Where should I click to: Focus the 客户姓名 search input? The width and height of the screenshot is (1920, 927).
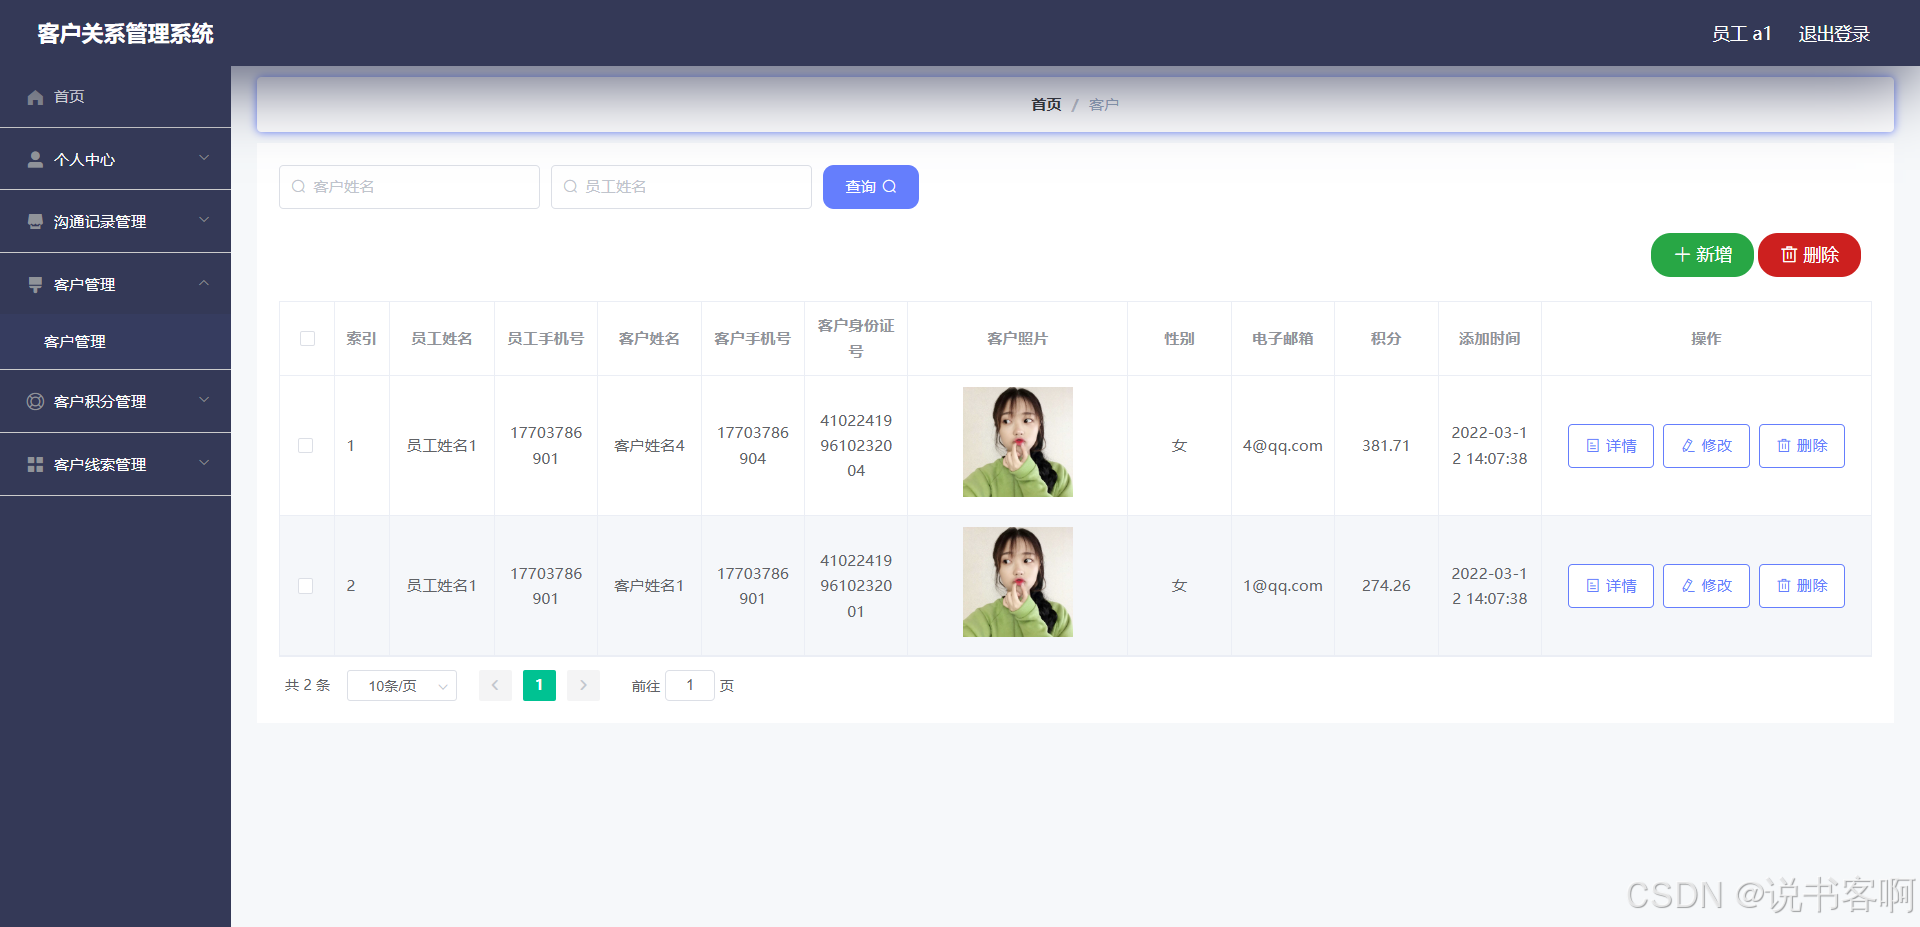click(x=409, y=187)
